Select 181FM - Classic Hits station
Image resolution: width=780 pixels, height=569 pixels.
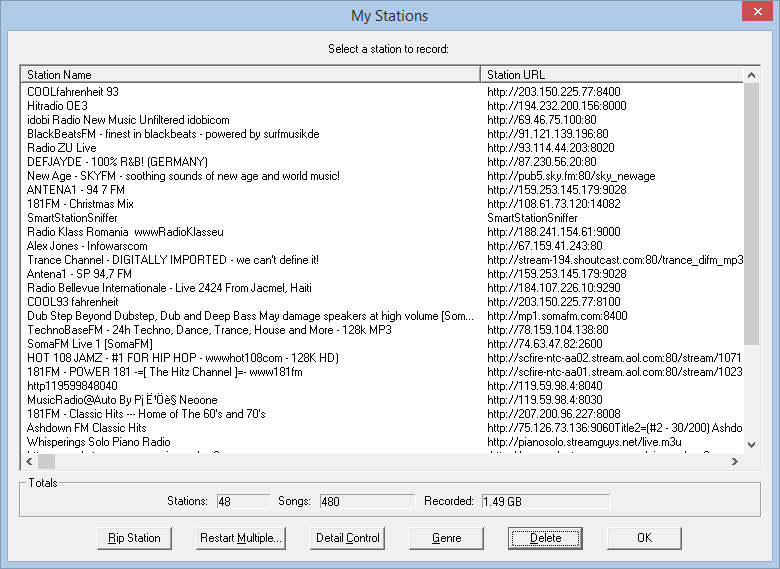(146, 414)
